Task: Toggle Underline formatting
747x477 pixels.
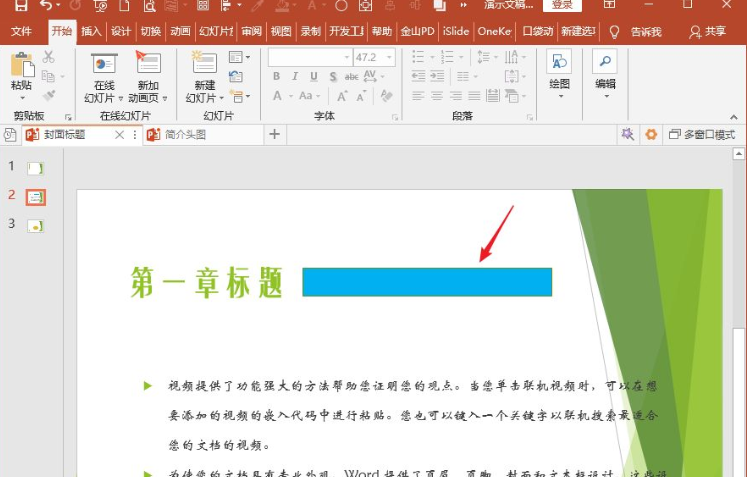Action: click(313, 76)
